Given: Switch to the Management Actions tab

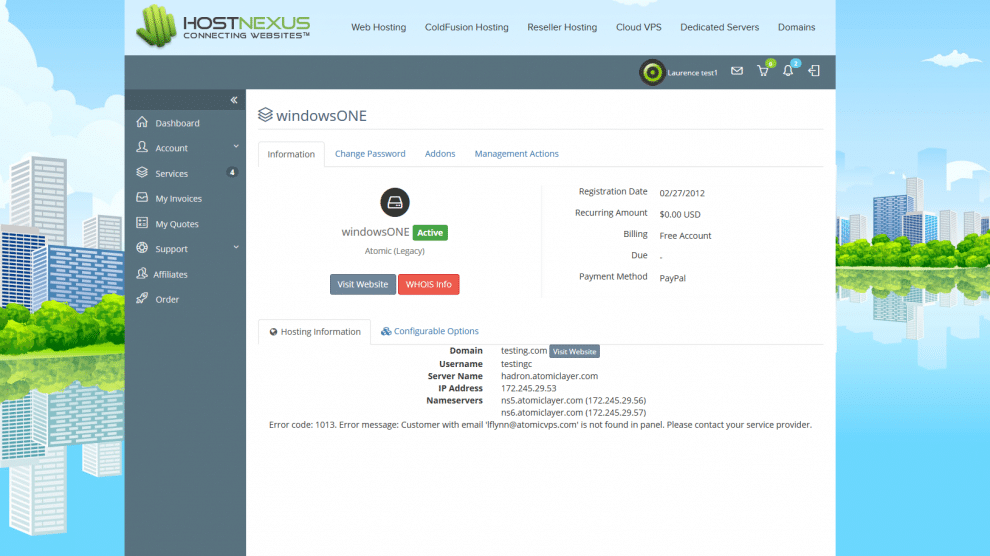Looking at the screenshot, I should pyautogui.click(x=516, y=153).
